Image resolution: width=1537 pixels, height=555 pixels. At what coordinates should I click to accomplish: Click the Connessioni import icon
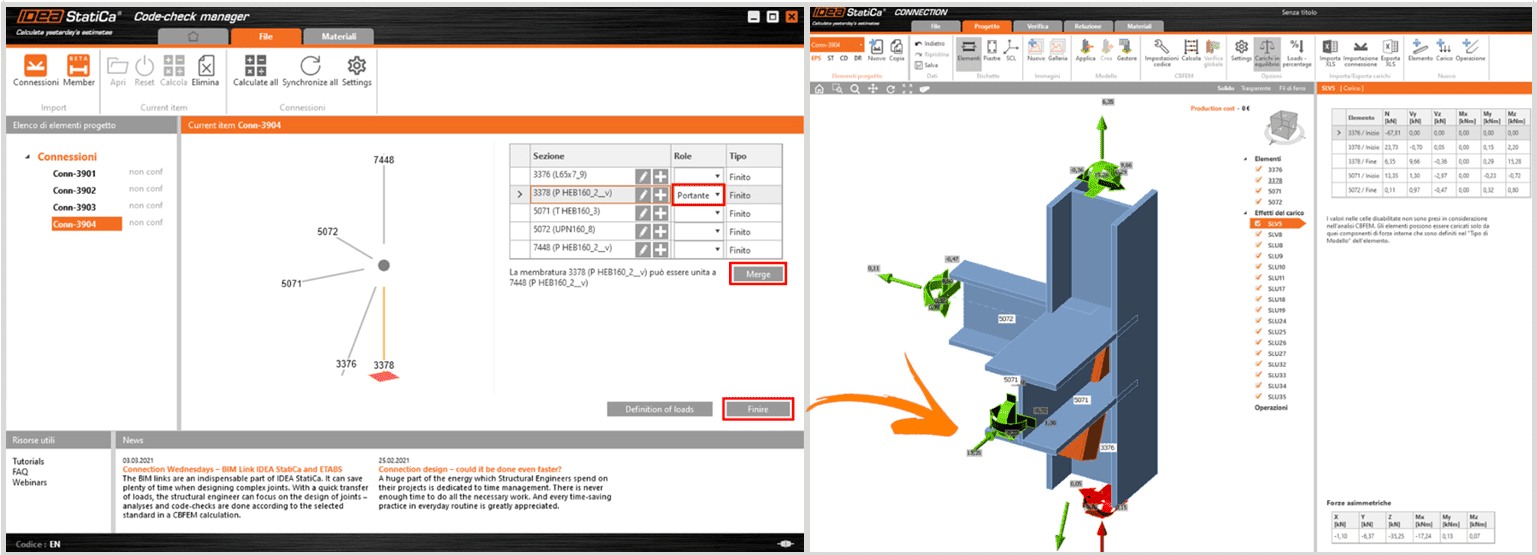[35, 65]
